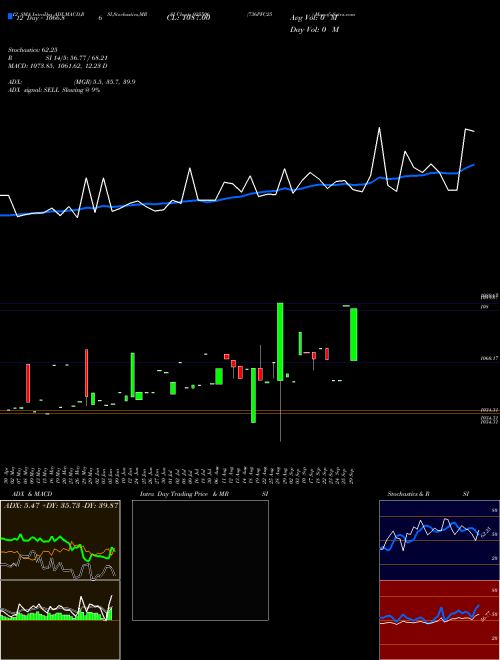
Task: Click the "Day Vol: 0 M" label
Action: coord(314,30)
